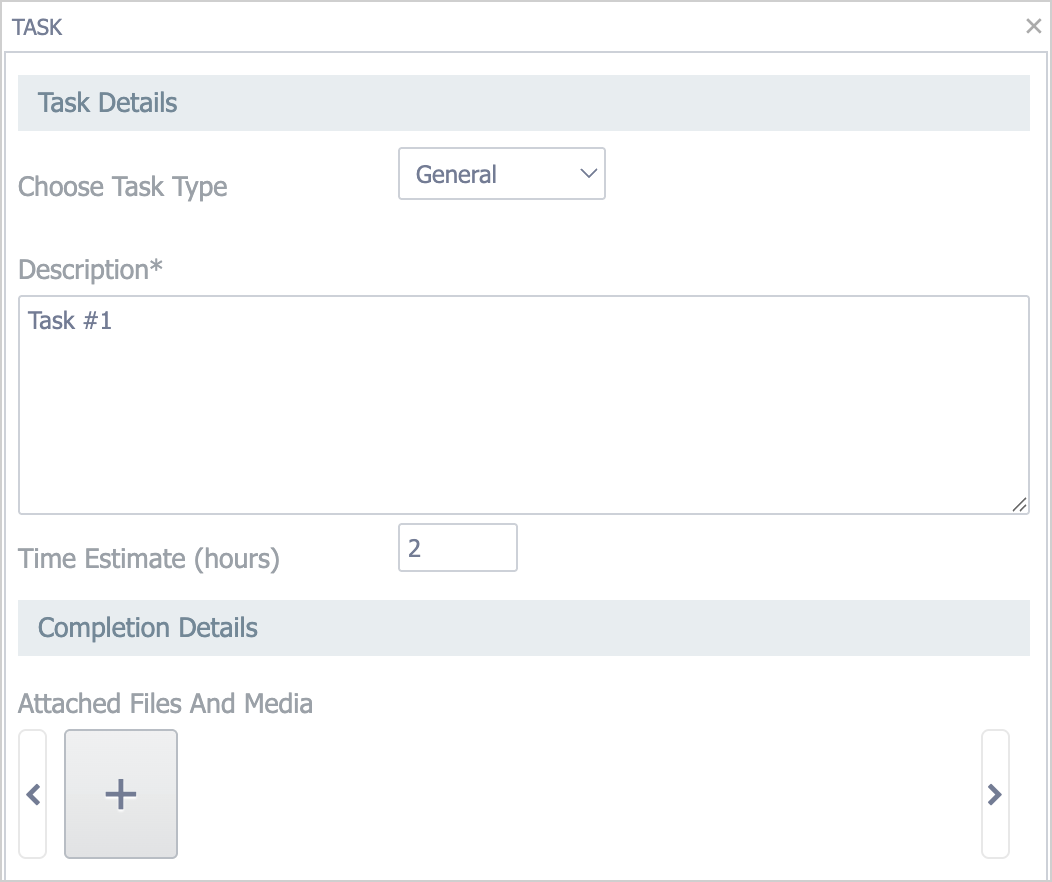The height and width of the screenshot is (882, 1052).
Task: Collapse the Task Details section header
Action: click(107, 103)
